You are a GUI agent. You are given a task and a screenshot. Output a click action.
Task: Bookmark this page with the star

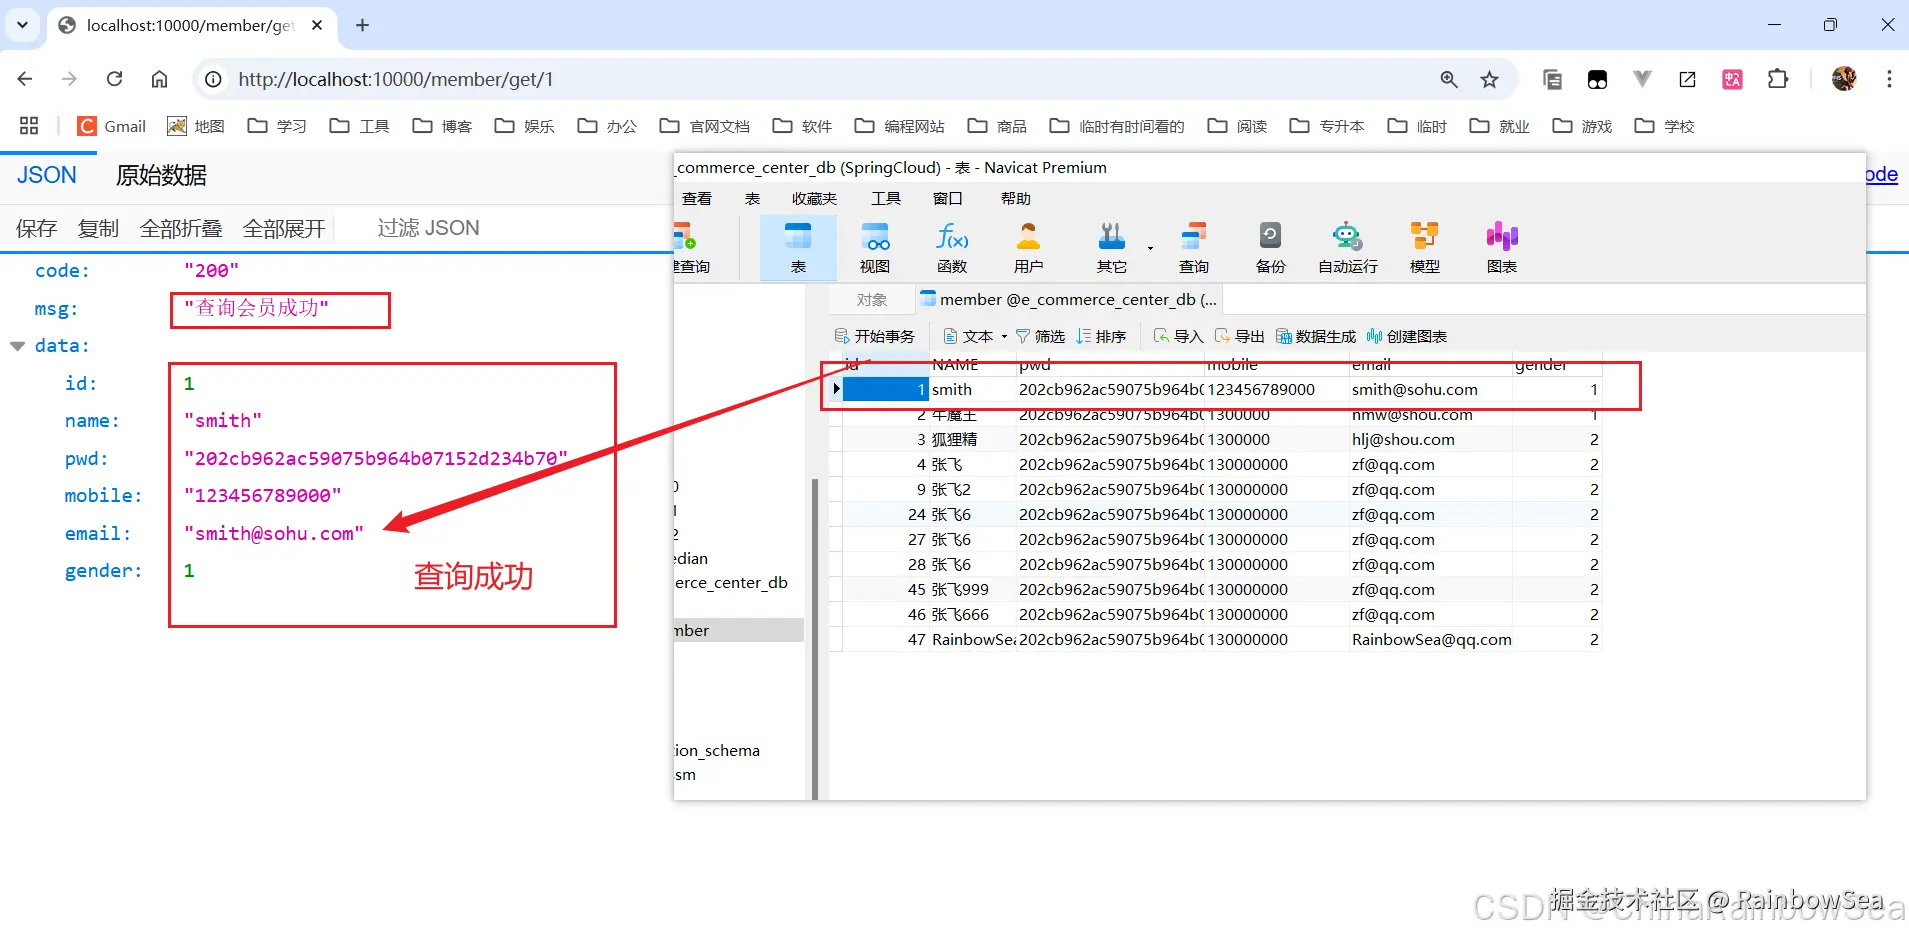[1490, 79]
